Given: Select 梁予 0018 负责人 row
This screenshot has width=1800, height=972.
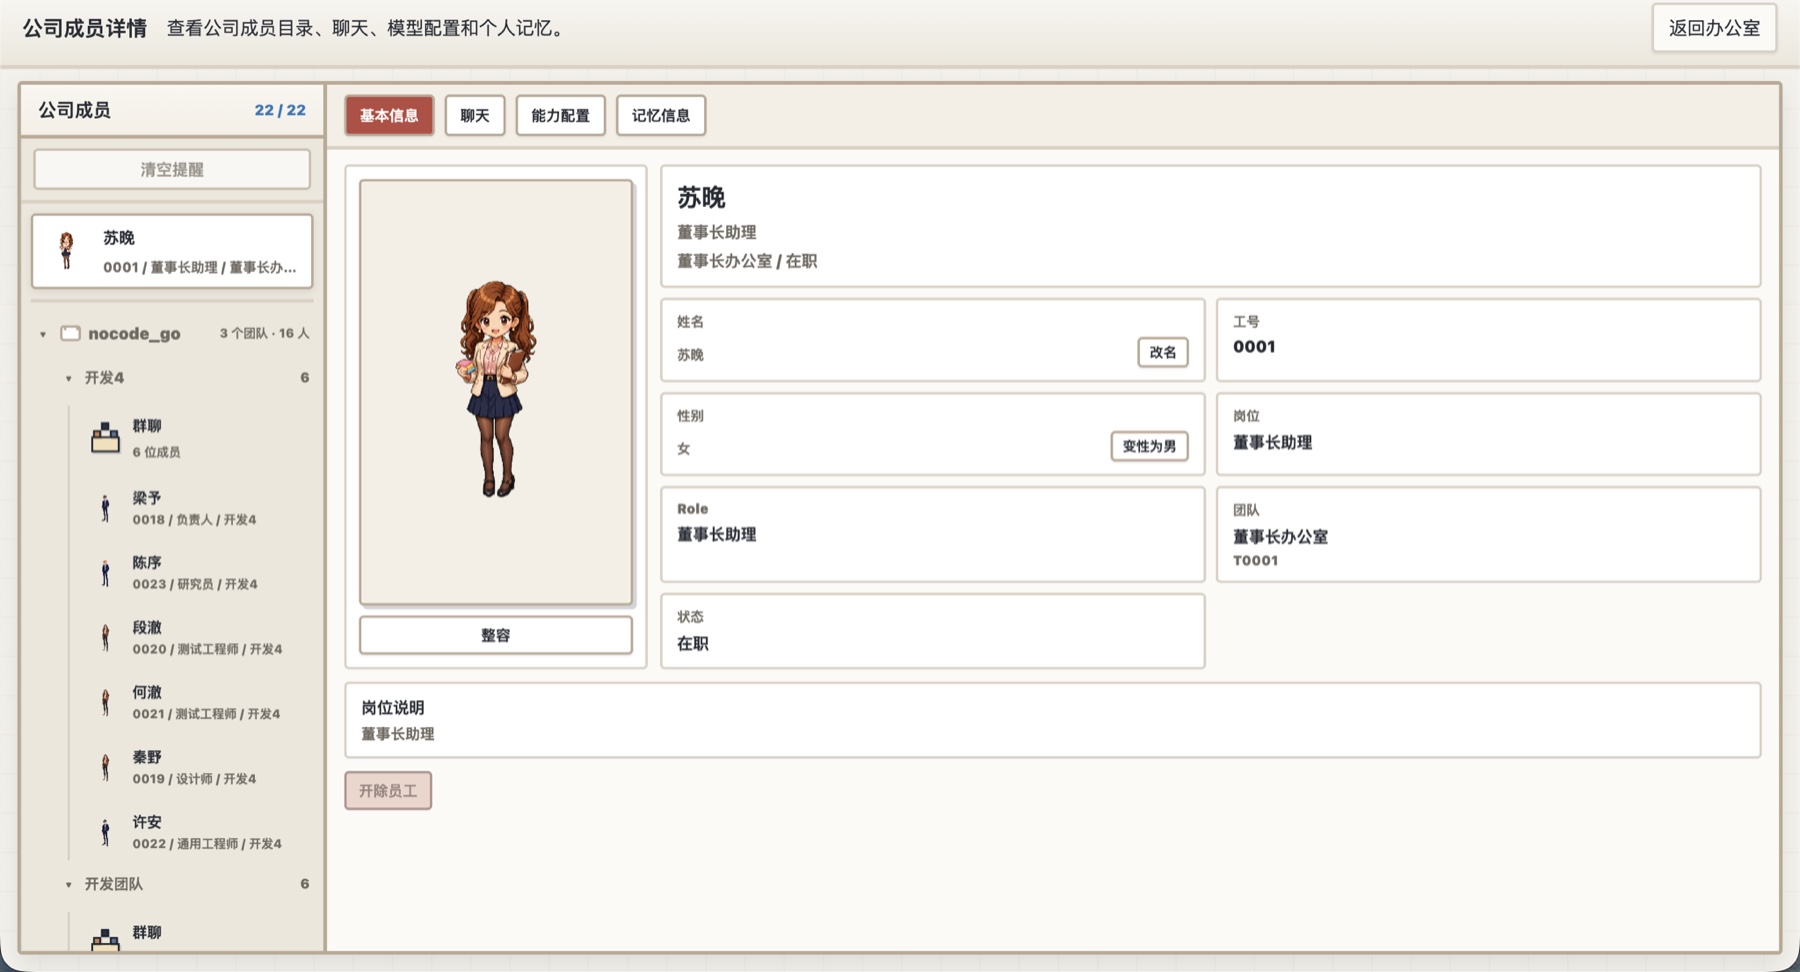Looking at the screenshot, I should click(x=196, y=508).
